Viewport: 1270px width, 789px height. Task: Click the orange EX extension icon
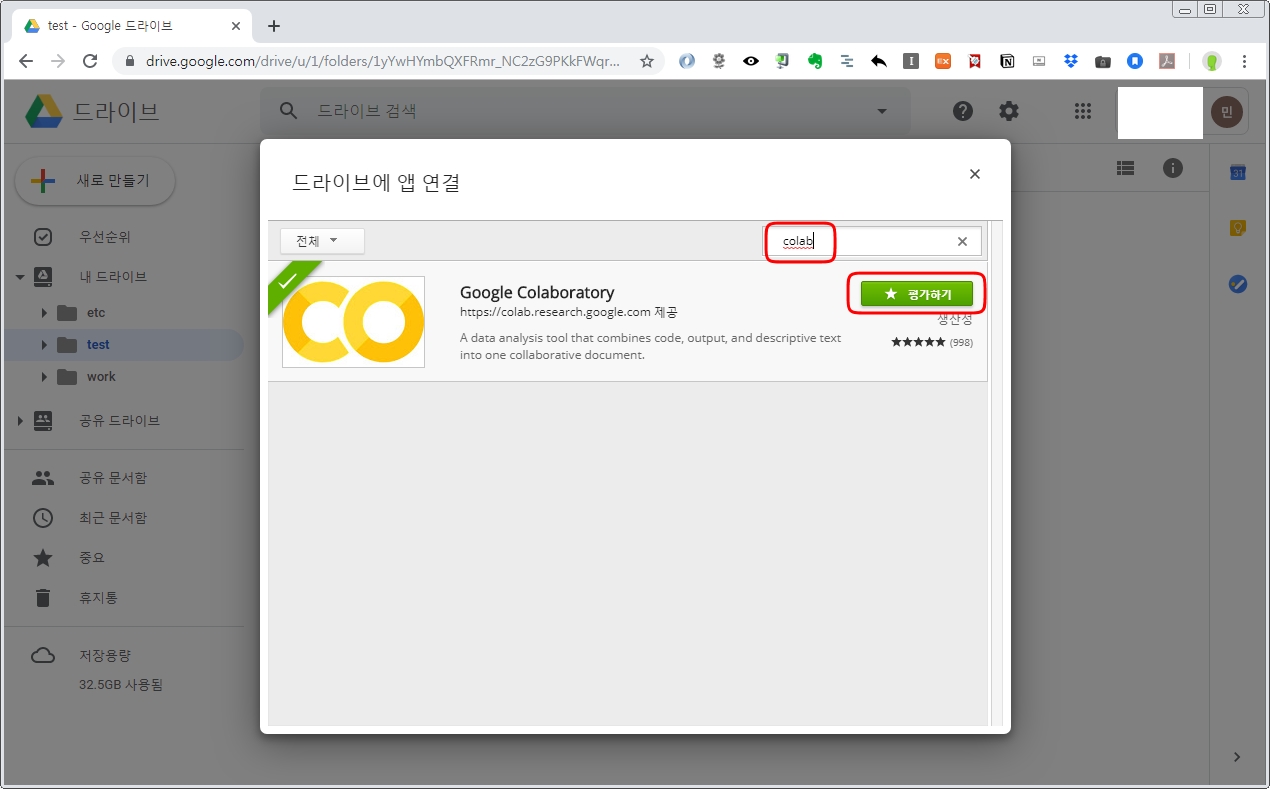pos(943,61)
